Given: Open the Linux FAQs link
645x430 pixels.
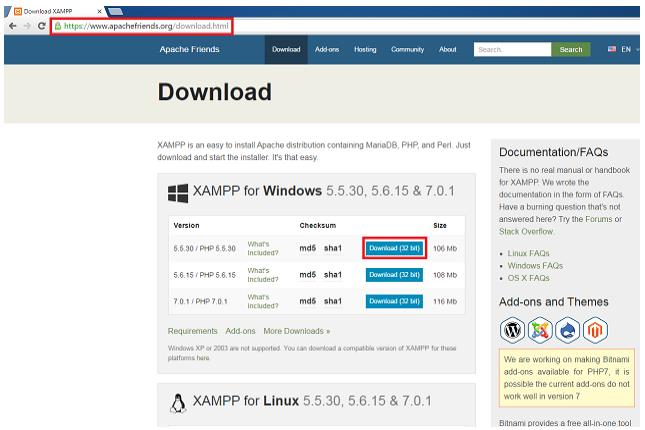Looking at the screenshot, I should point(529,253).
